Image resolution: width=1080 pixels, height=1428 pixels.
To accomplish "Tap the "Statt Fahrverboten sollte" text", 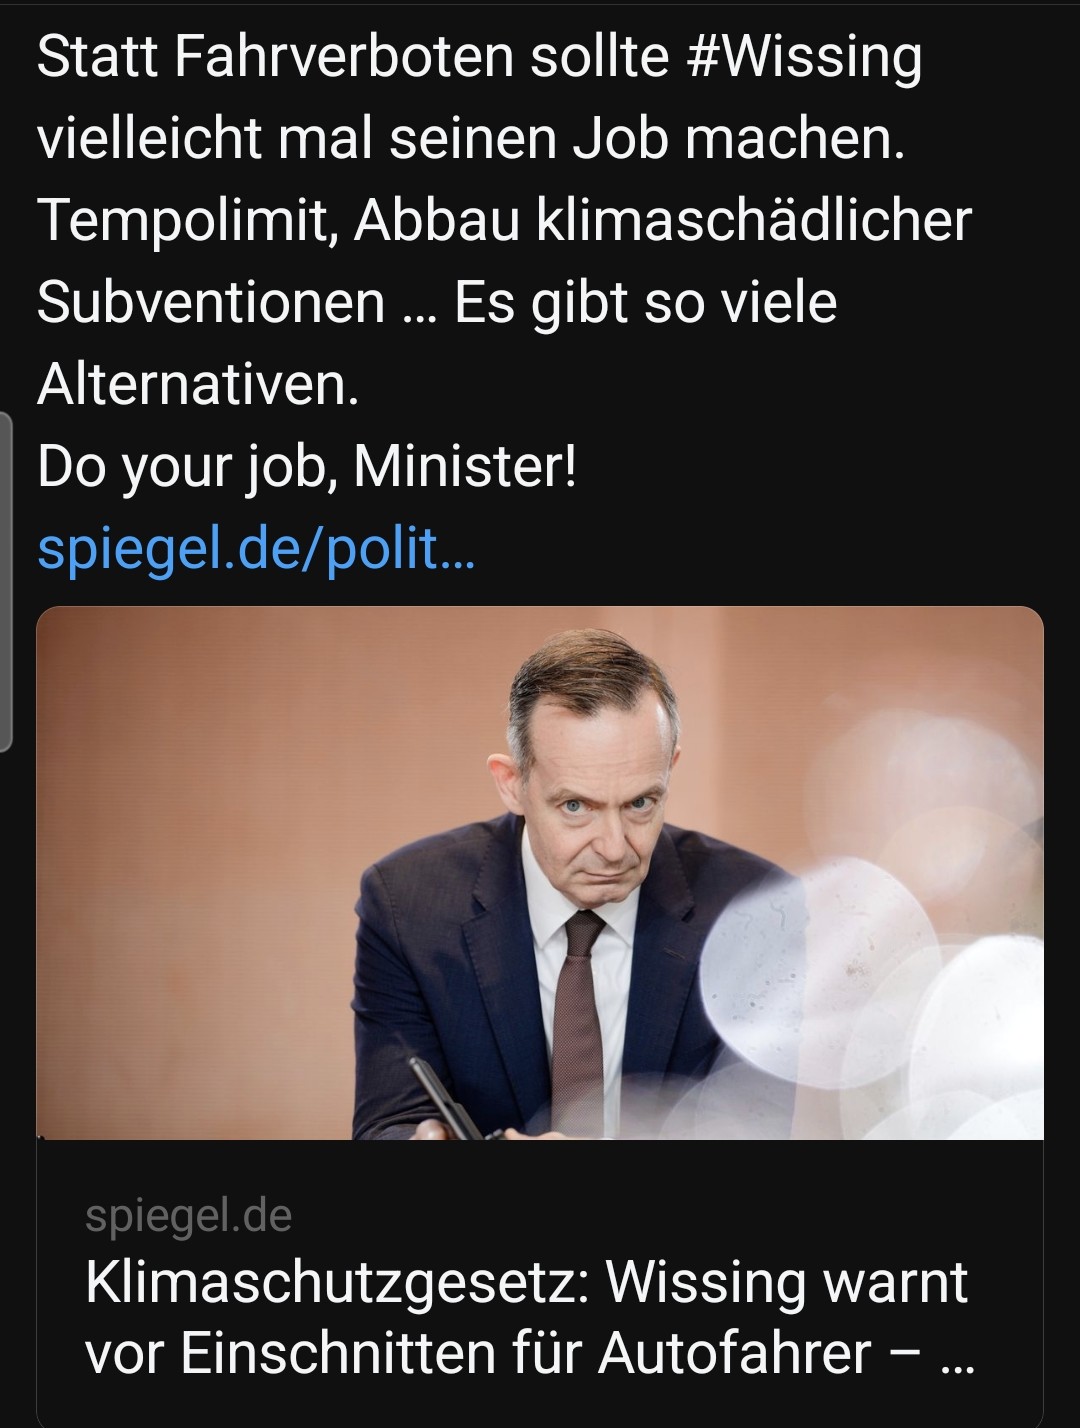I will tap(353, 57).
